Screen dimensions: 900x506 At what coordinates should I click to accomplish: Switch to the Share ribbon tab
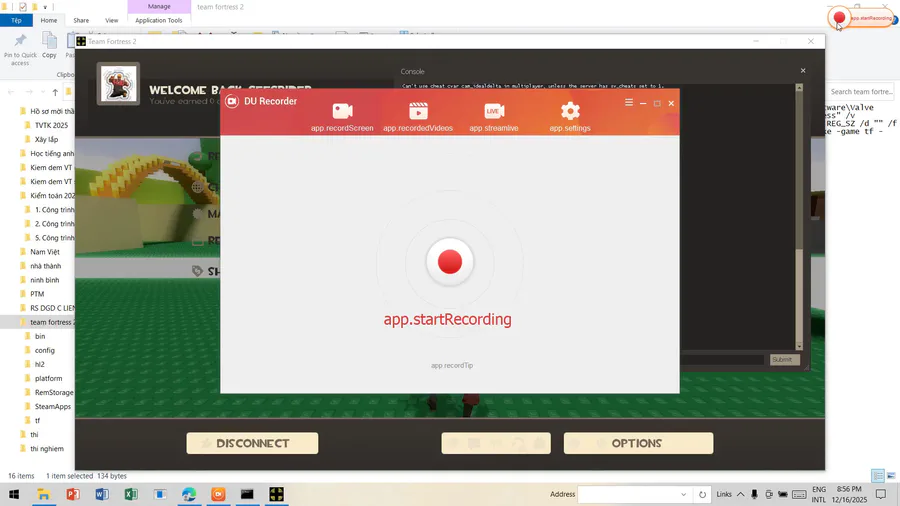tap(81, 20)
